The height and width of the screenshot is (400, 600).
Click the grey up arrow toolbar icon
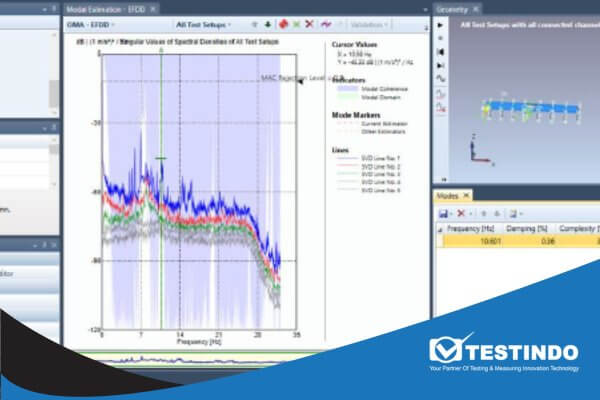coord(254,25)
